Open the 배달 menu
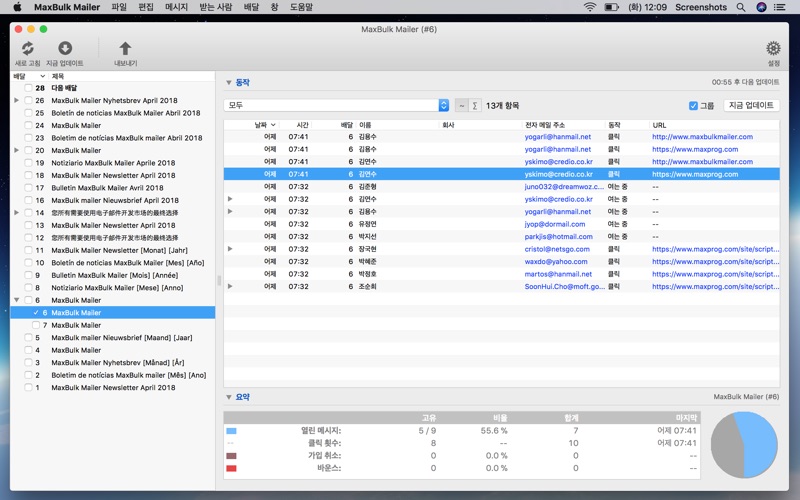Image resolution: width=800 pixels, height=500 pixels. [251, 7]
